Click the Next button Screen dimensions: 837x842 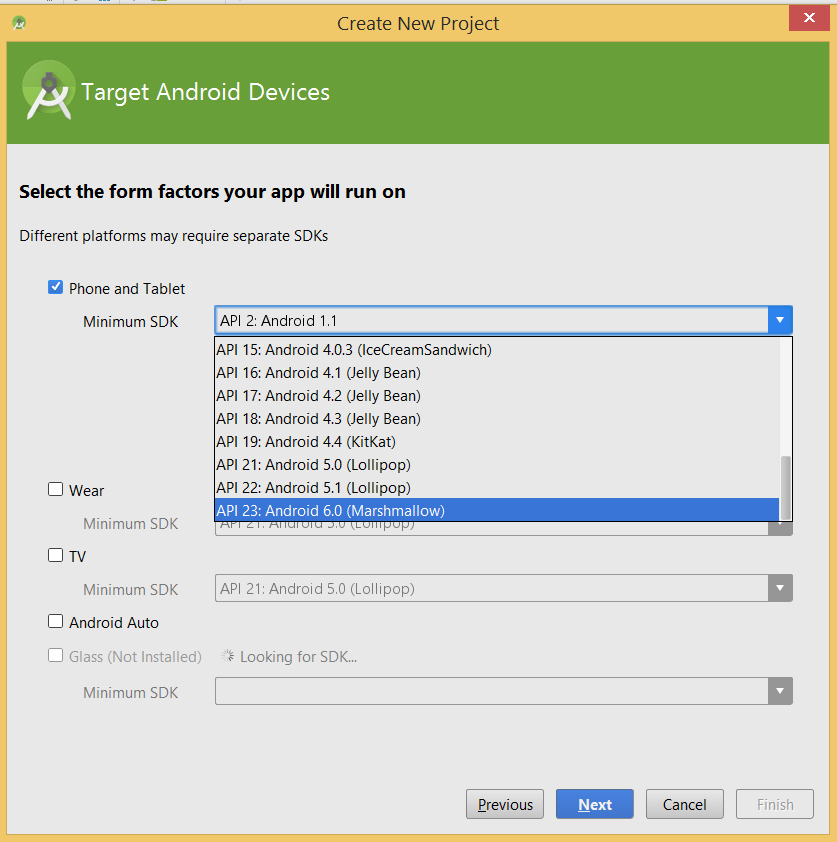pyautogui.click(x=595, y=804)
